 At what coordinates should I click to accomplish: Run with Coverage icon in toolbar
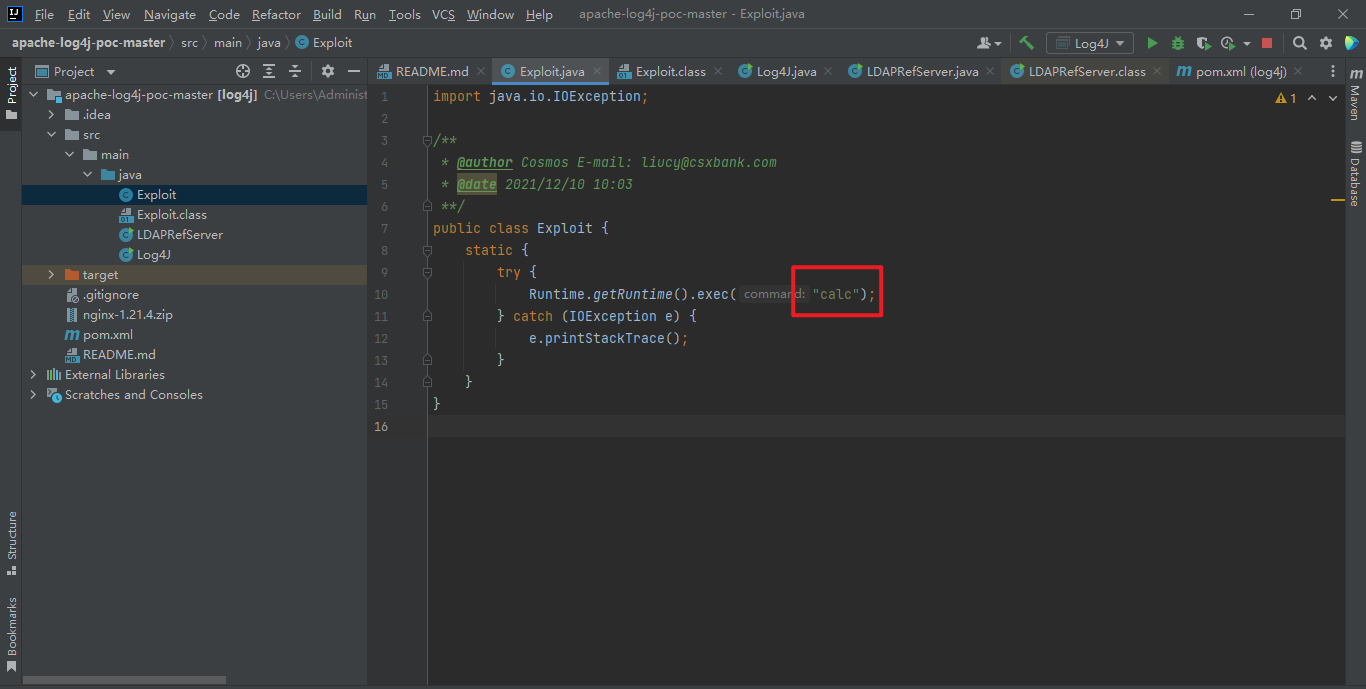pos(1203,43)
